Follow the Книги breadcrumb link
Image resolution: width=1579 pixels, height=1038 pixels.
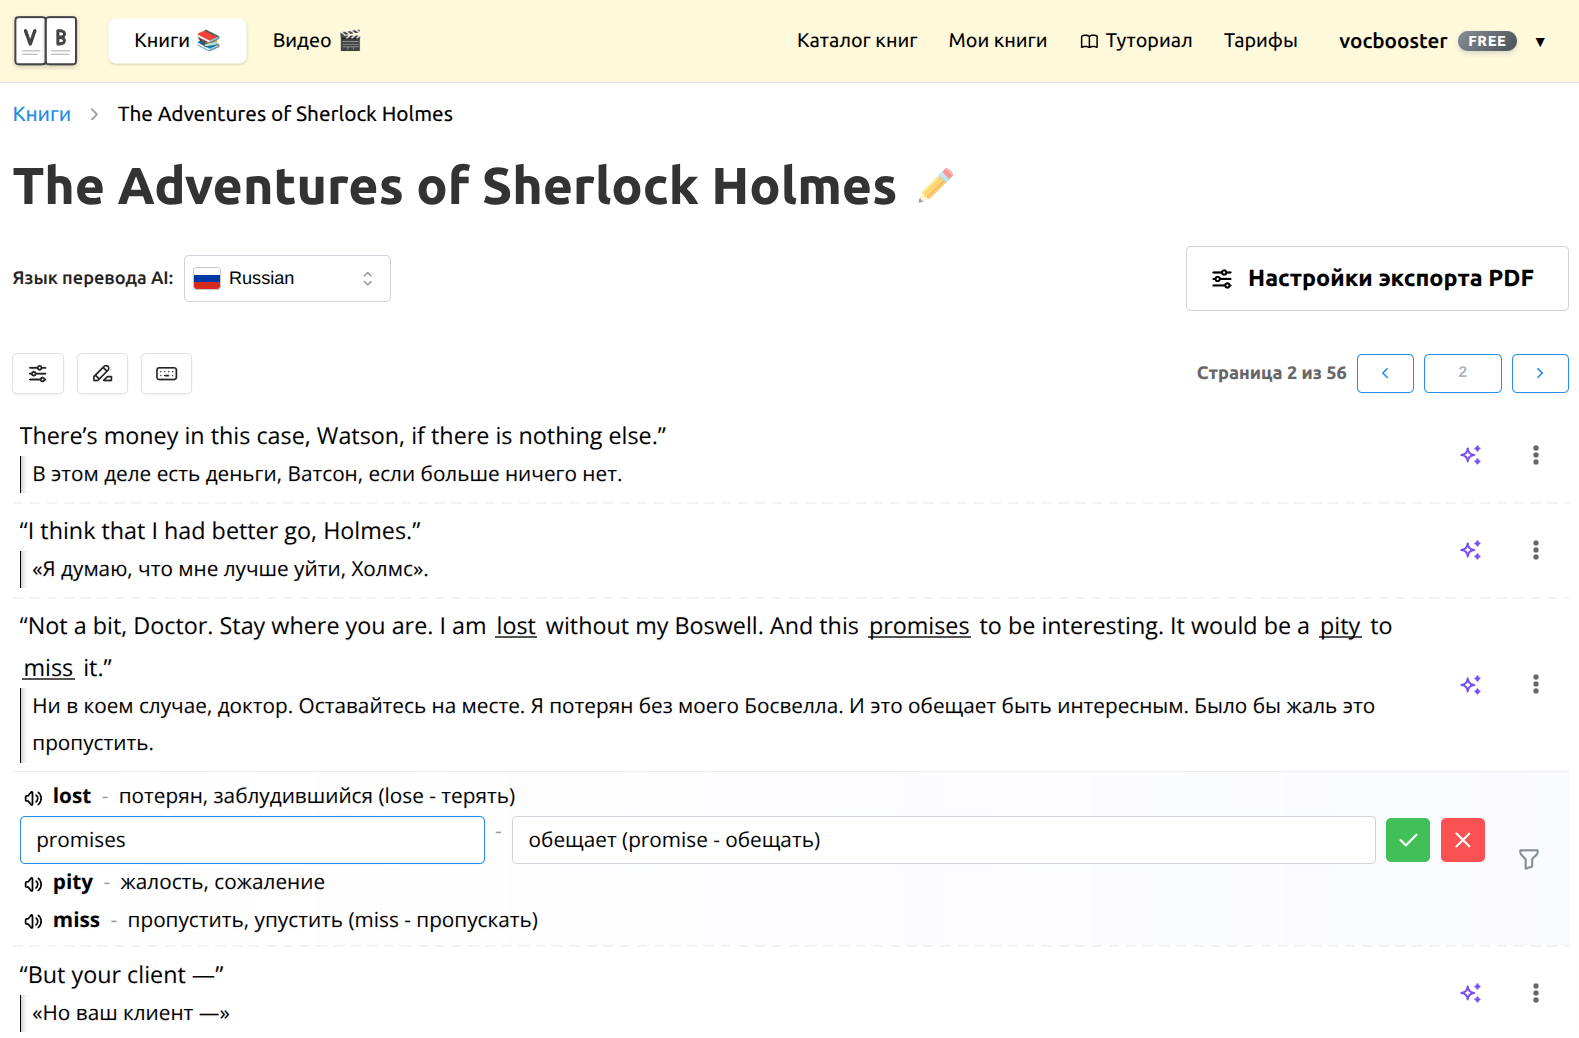[x=42, y=114]
